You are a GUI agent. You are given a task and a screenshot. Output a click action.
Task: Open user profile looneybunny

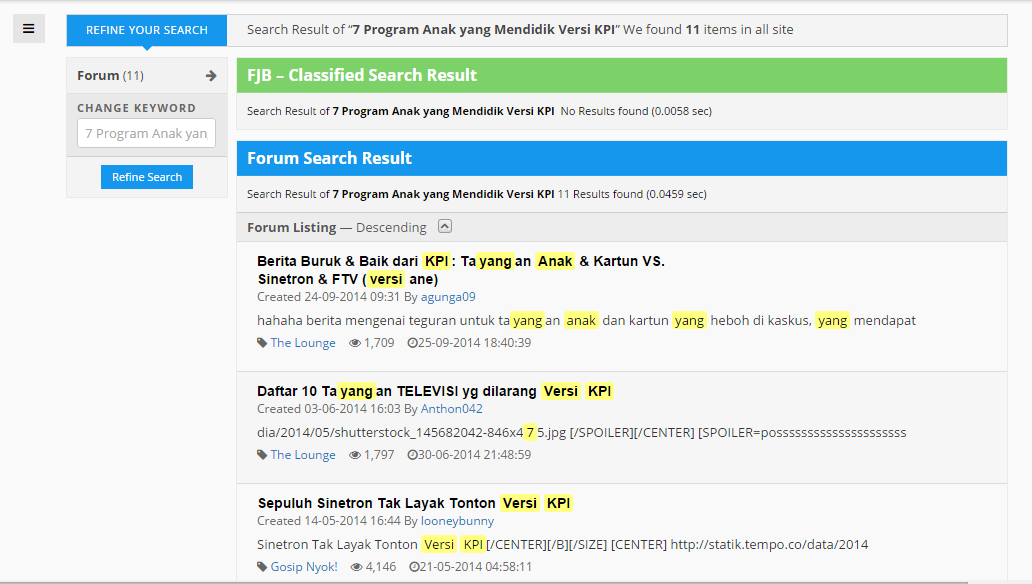tap(457, 521)
